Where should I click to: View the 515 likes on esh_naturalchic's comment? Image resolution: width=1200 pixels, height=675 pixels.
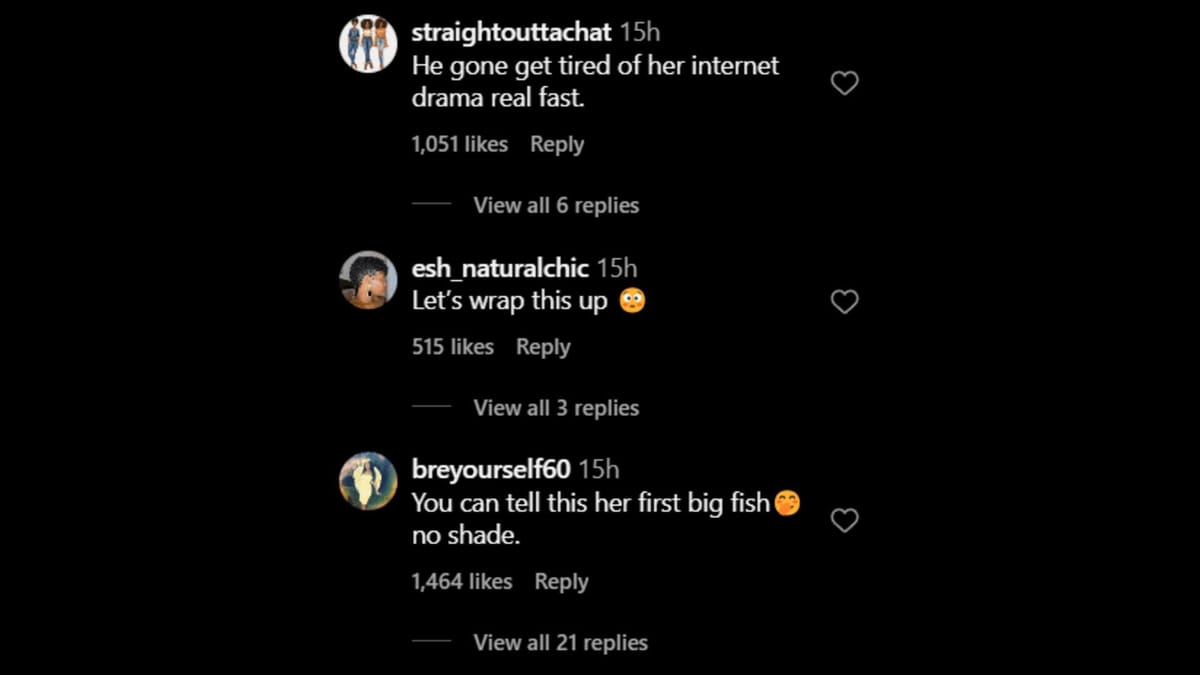point(453,347)
